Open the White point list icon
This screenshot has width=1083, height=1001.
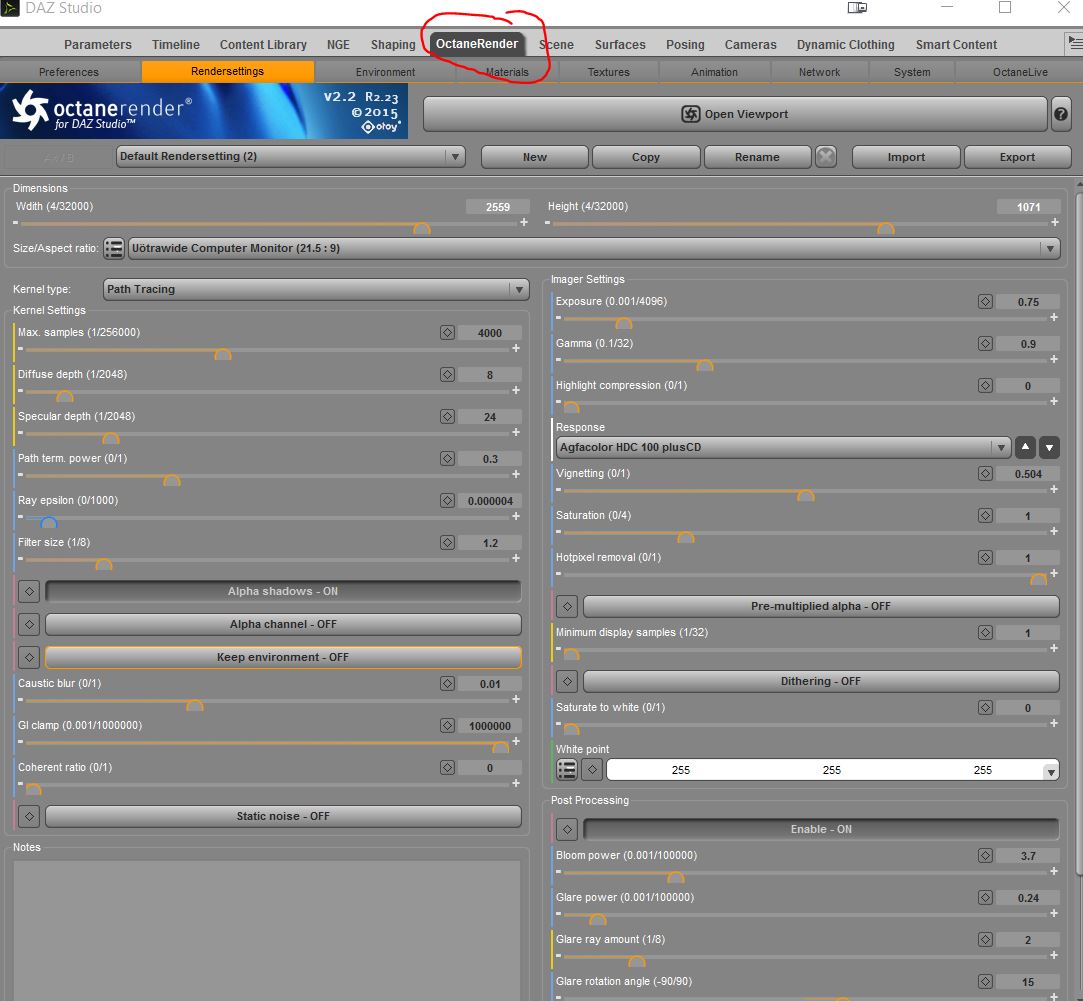[567, 770]
